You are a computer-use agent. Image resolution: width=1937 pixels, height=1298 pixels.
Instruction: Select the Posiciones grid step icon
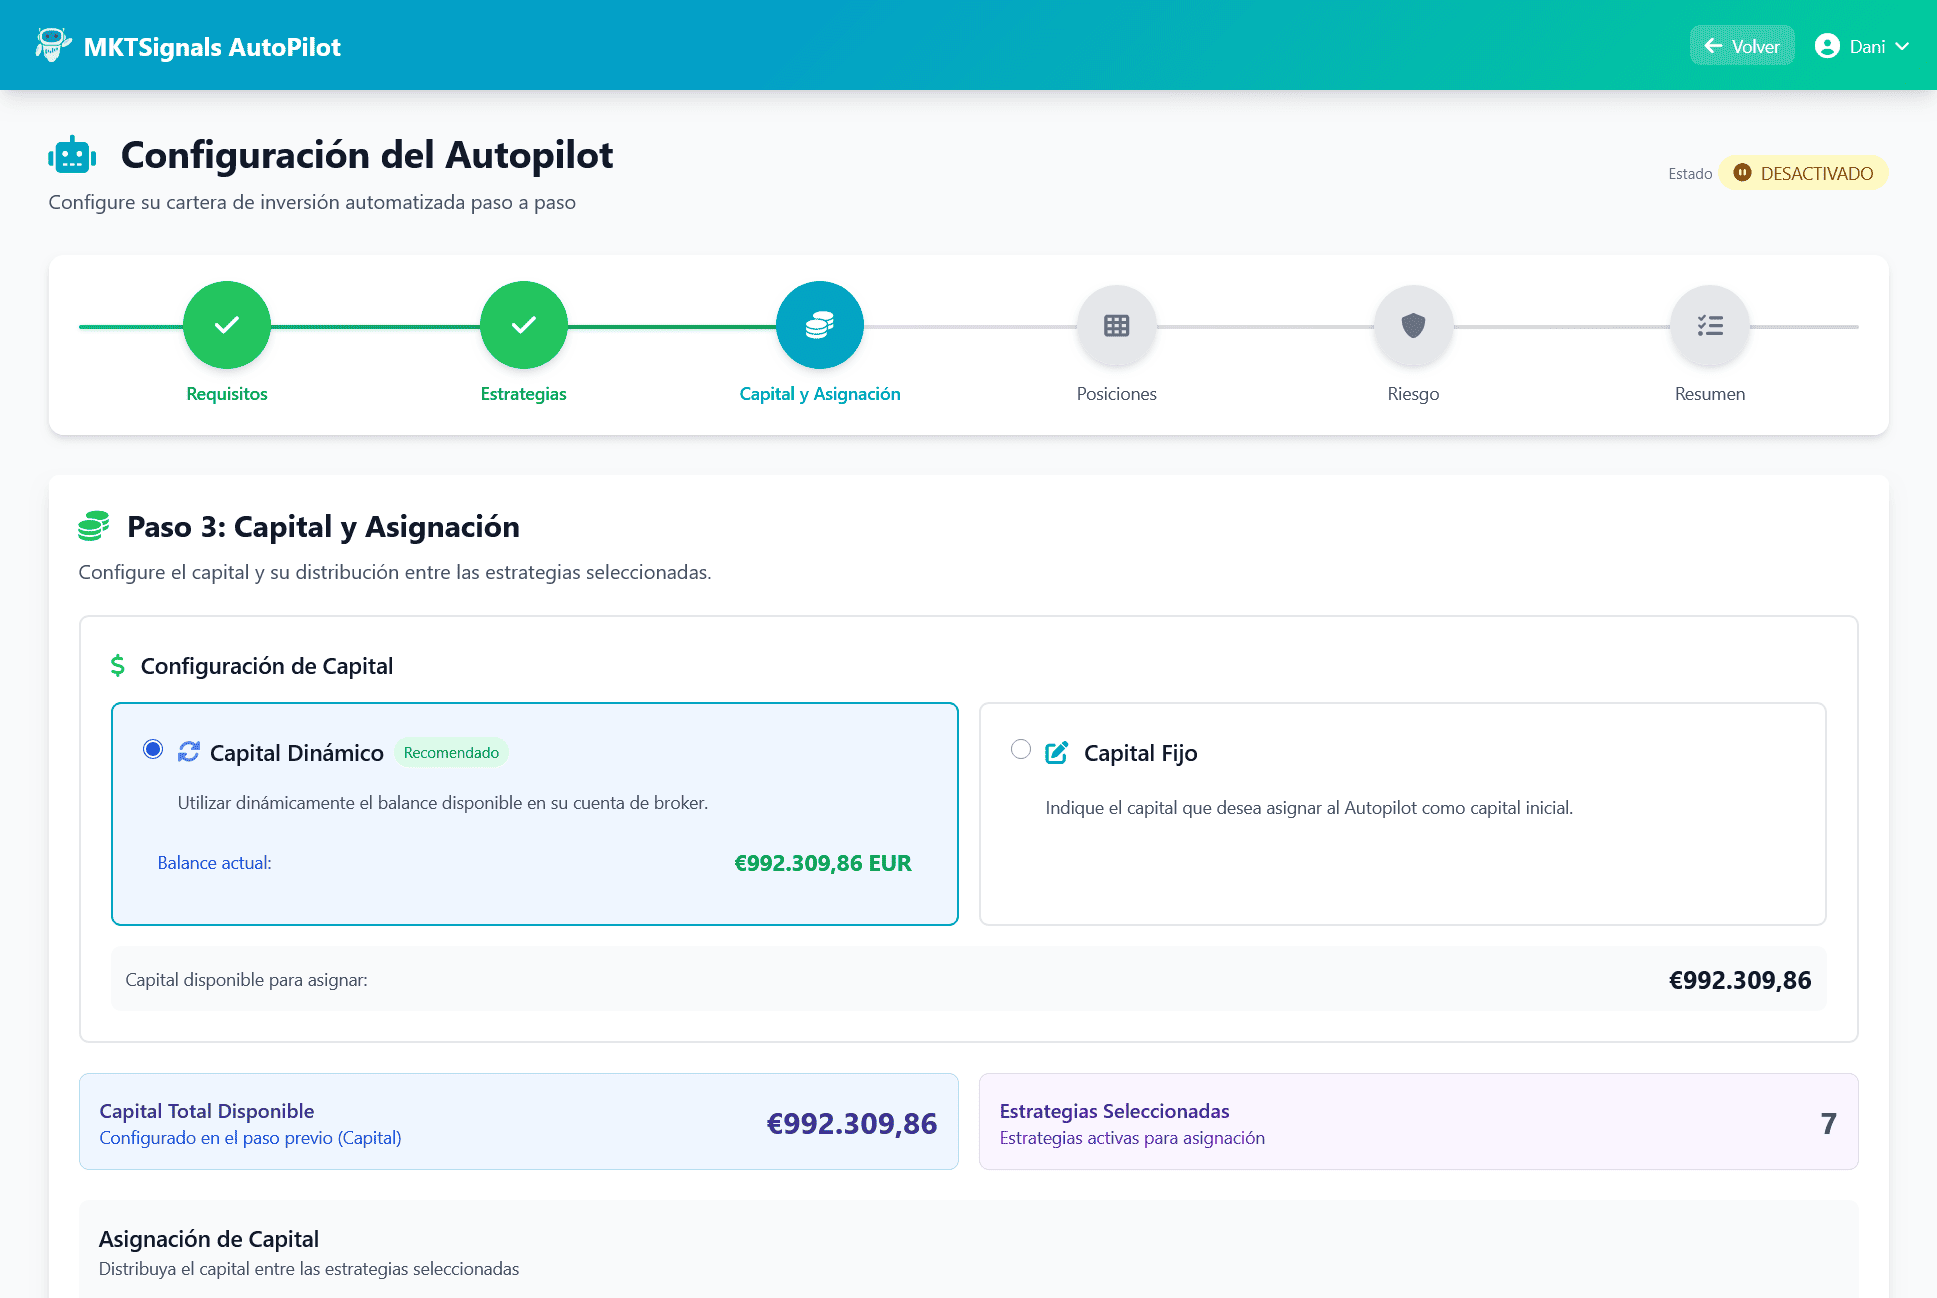click(1116, 325)
